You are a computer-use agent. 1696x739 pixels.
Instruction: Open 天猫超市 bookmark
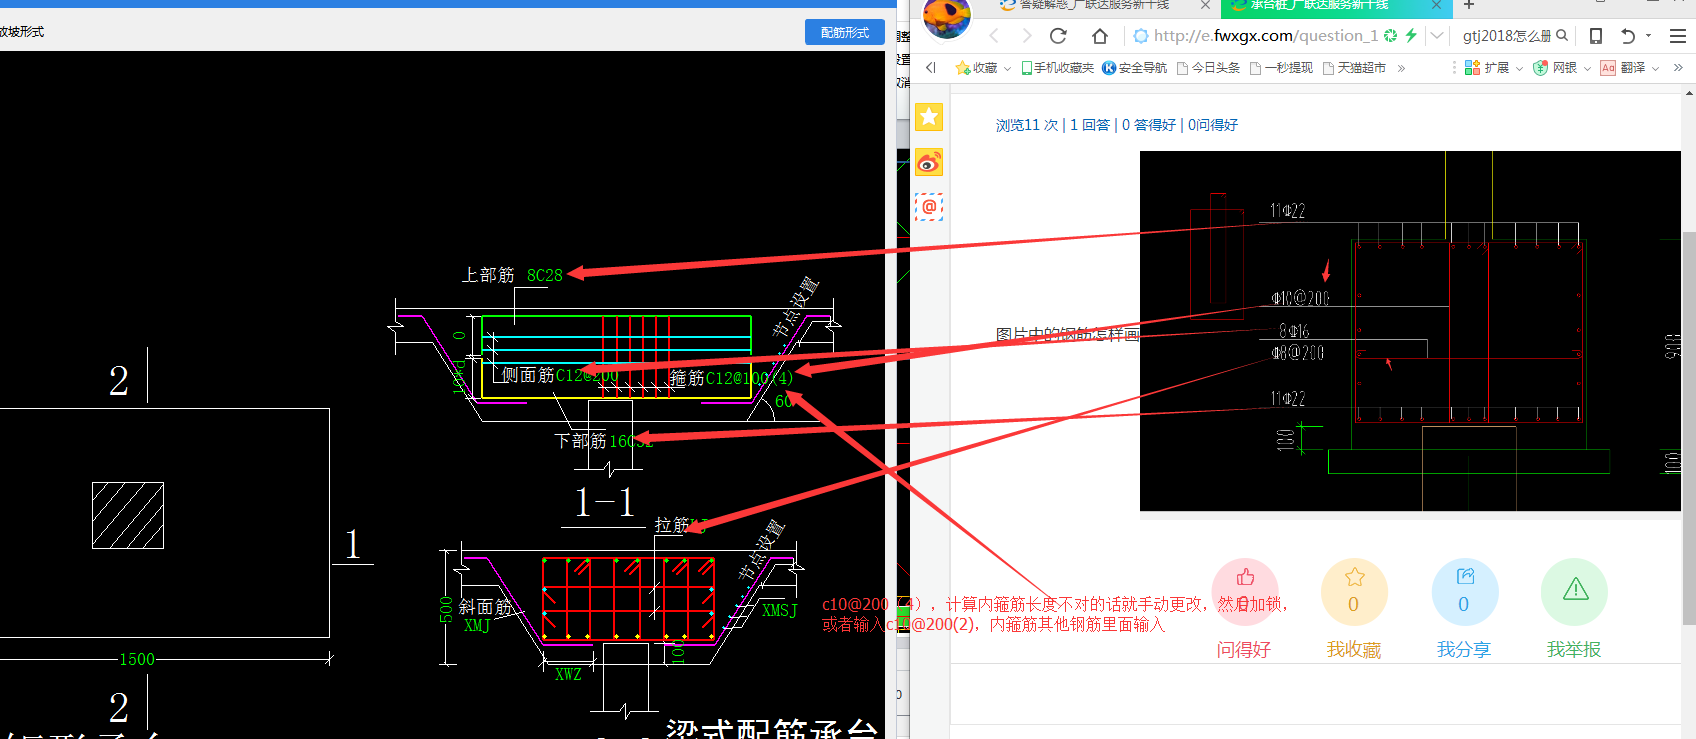point(1354,68)
